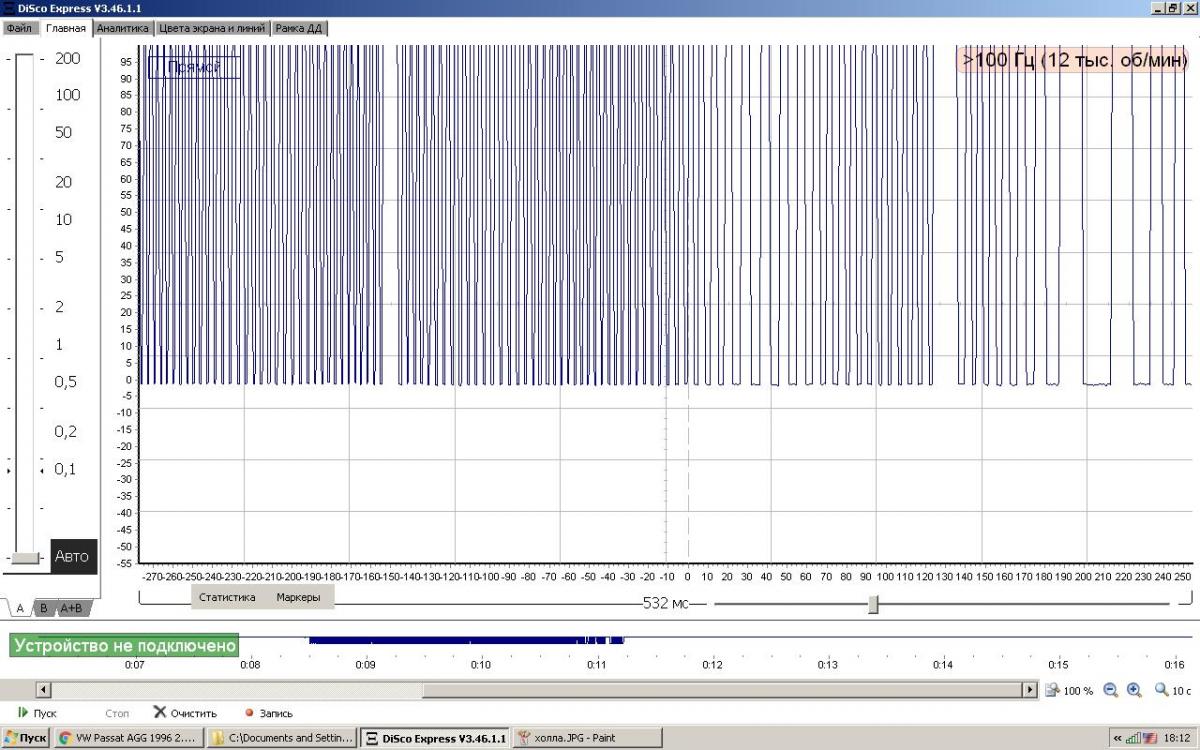This screenshot has height=750, width=1200.
Task: Click the zoom in magnifier icon
Action: [1134, 690]
